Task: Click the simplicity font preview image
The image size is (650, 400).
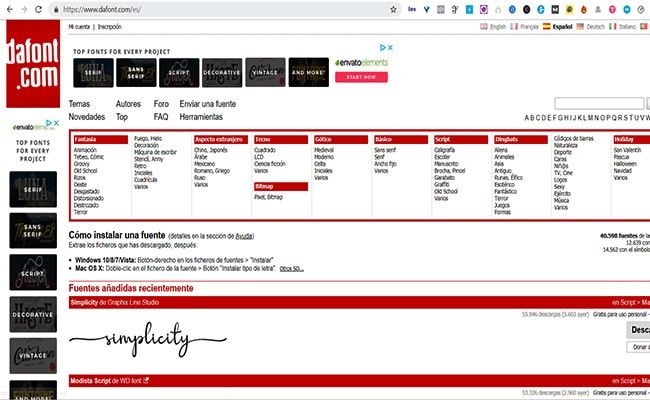Action: point(148,339)
